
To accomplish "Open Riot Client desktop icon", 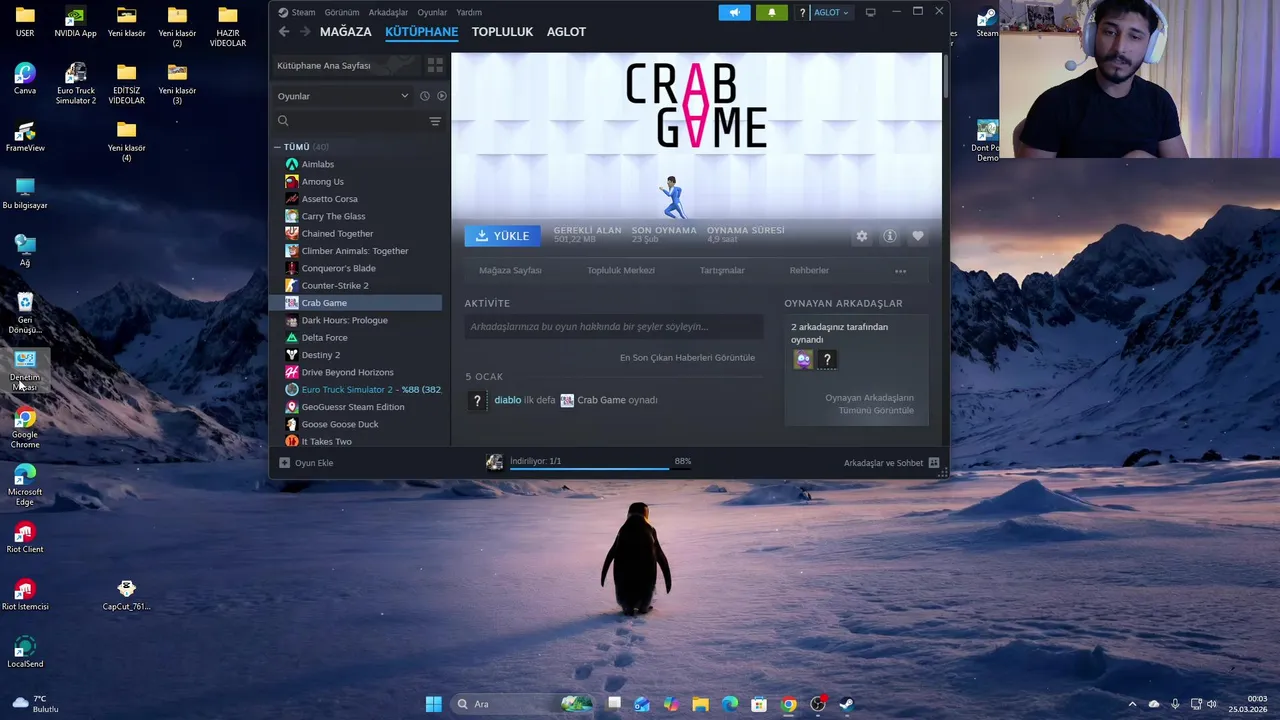I will (x=25, y=537).
